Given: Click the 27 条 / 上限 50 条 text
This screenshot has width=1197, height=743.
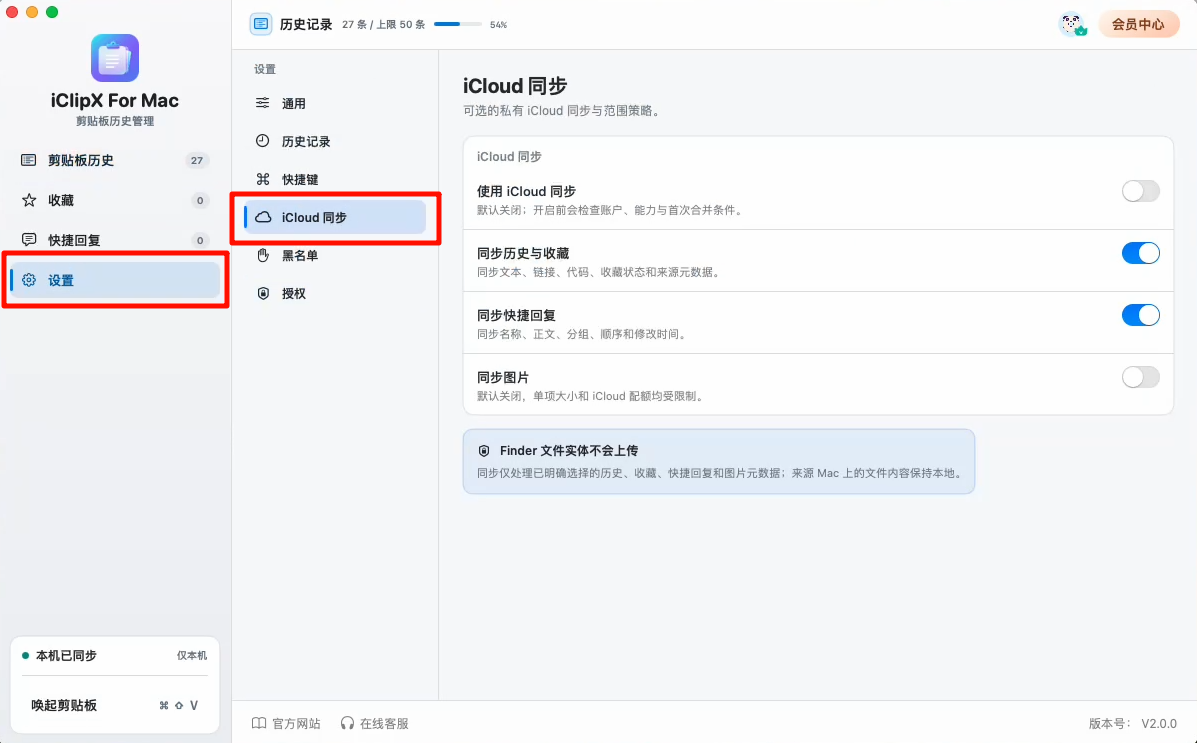Looking at the screenshot, I should [x=383, y=24].
